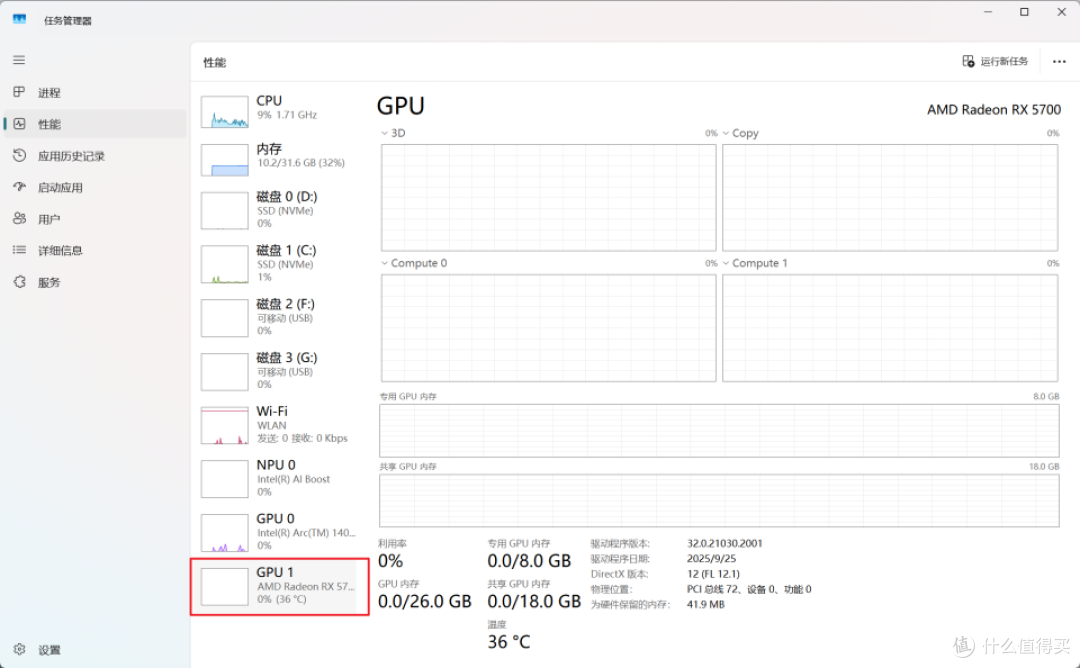Go to the 用户 (Users) page

49,219
